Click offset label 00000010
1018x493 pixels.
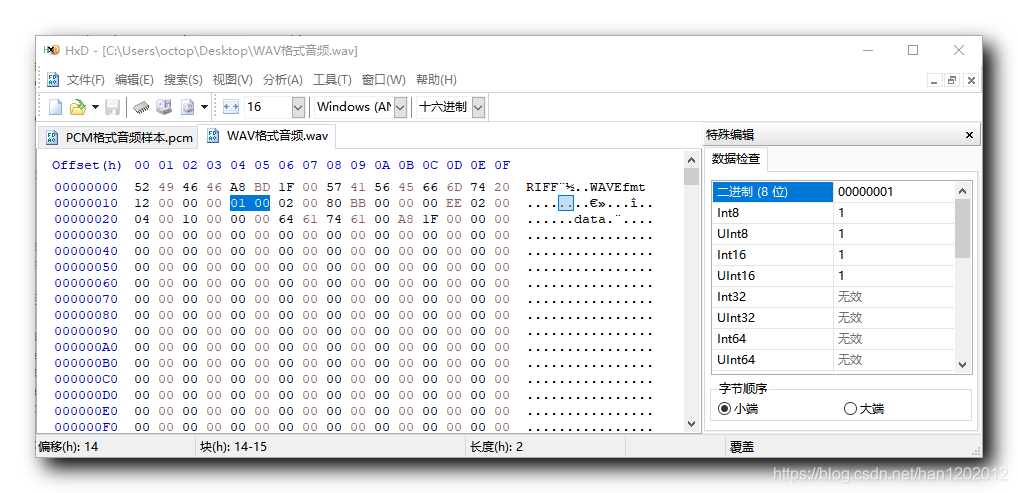pos(86,203)
